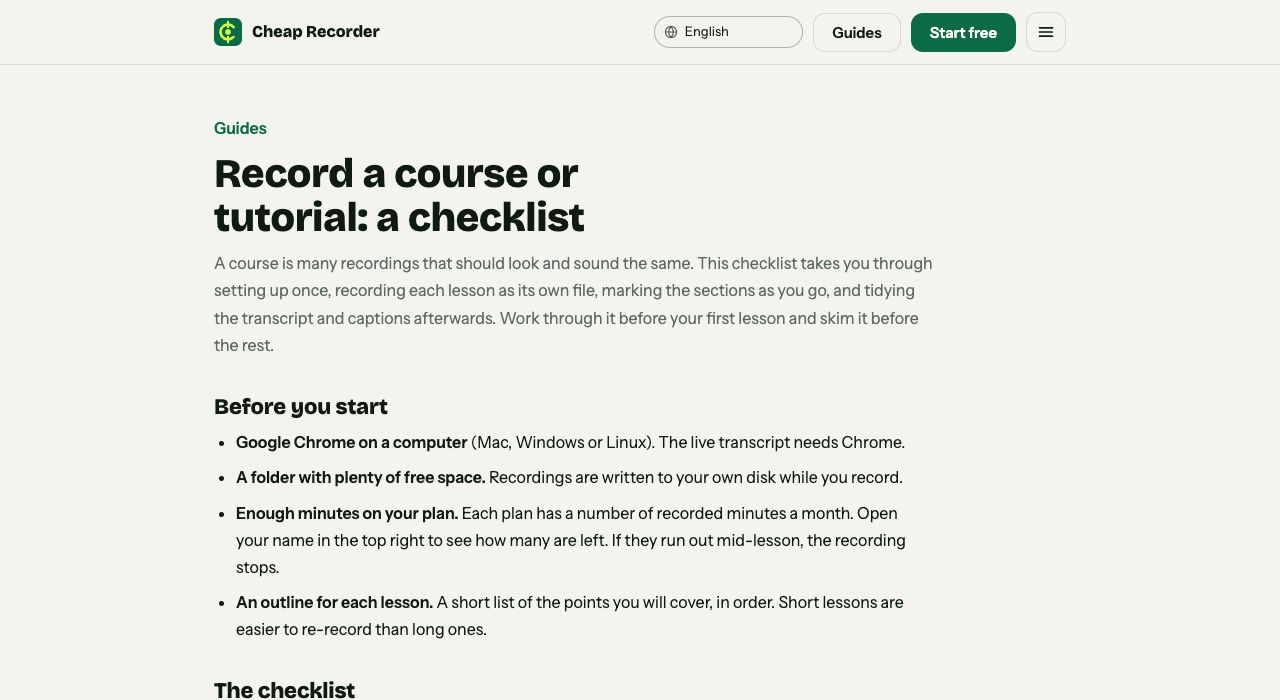Click 'An outline for each lesson.' text
Viewport: 1280px width, 700px height.
coord(334,602)
